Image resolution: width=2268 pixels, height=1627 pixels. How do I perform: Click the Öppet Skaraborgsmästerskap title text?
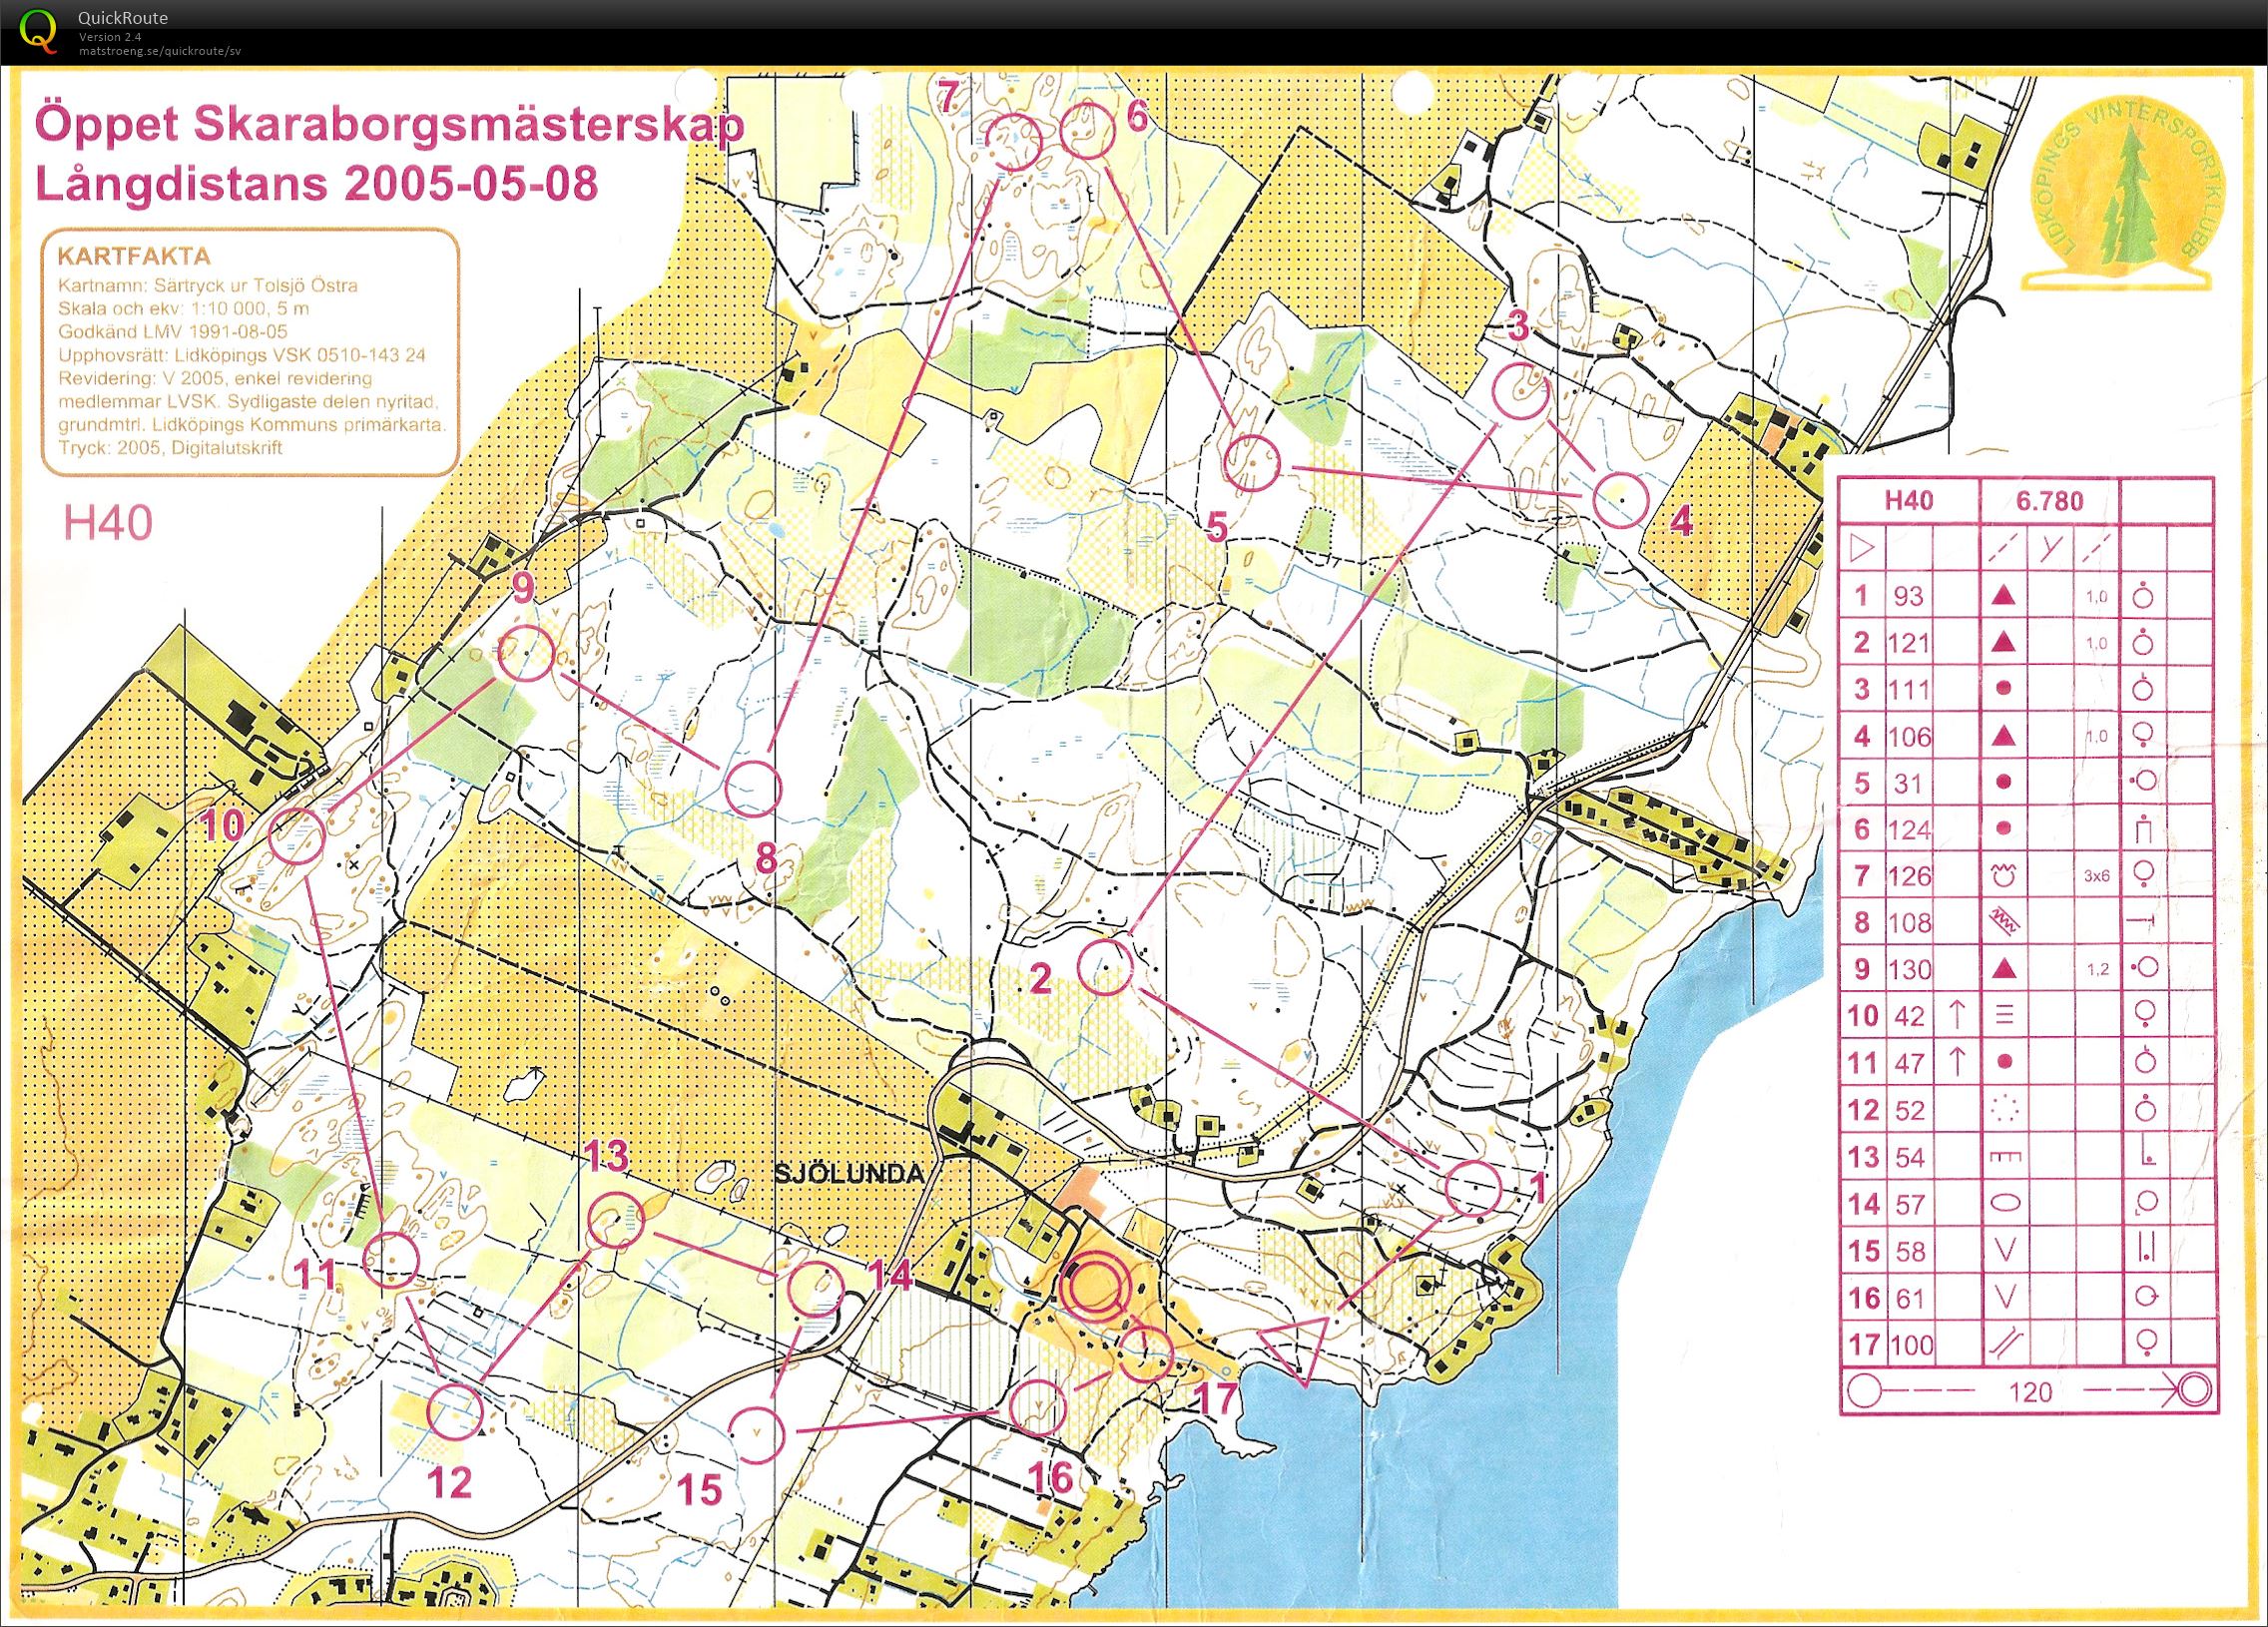(x=389, y=127)
